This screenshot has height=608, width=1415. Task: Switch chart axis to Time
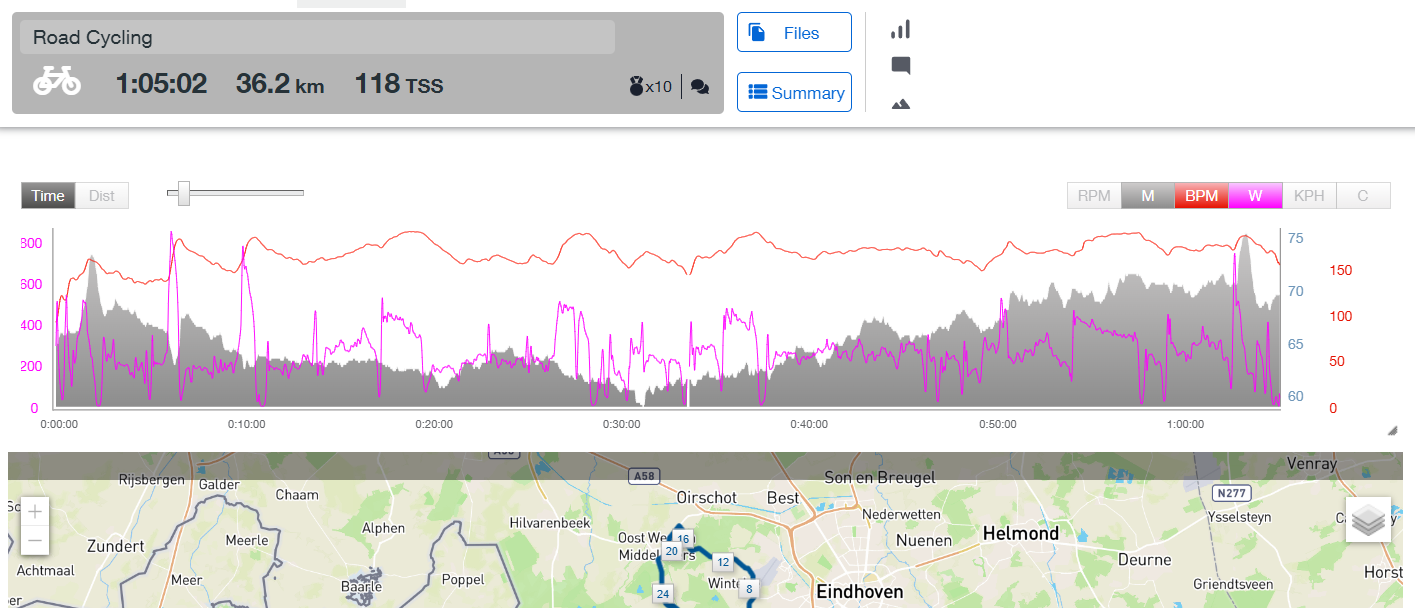48,196
